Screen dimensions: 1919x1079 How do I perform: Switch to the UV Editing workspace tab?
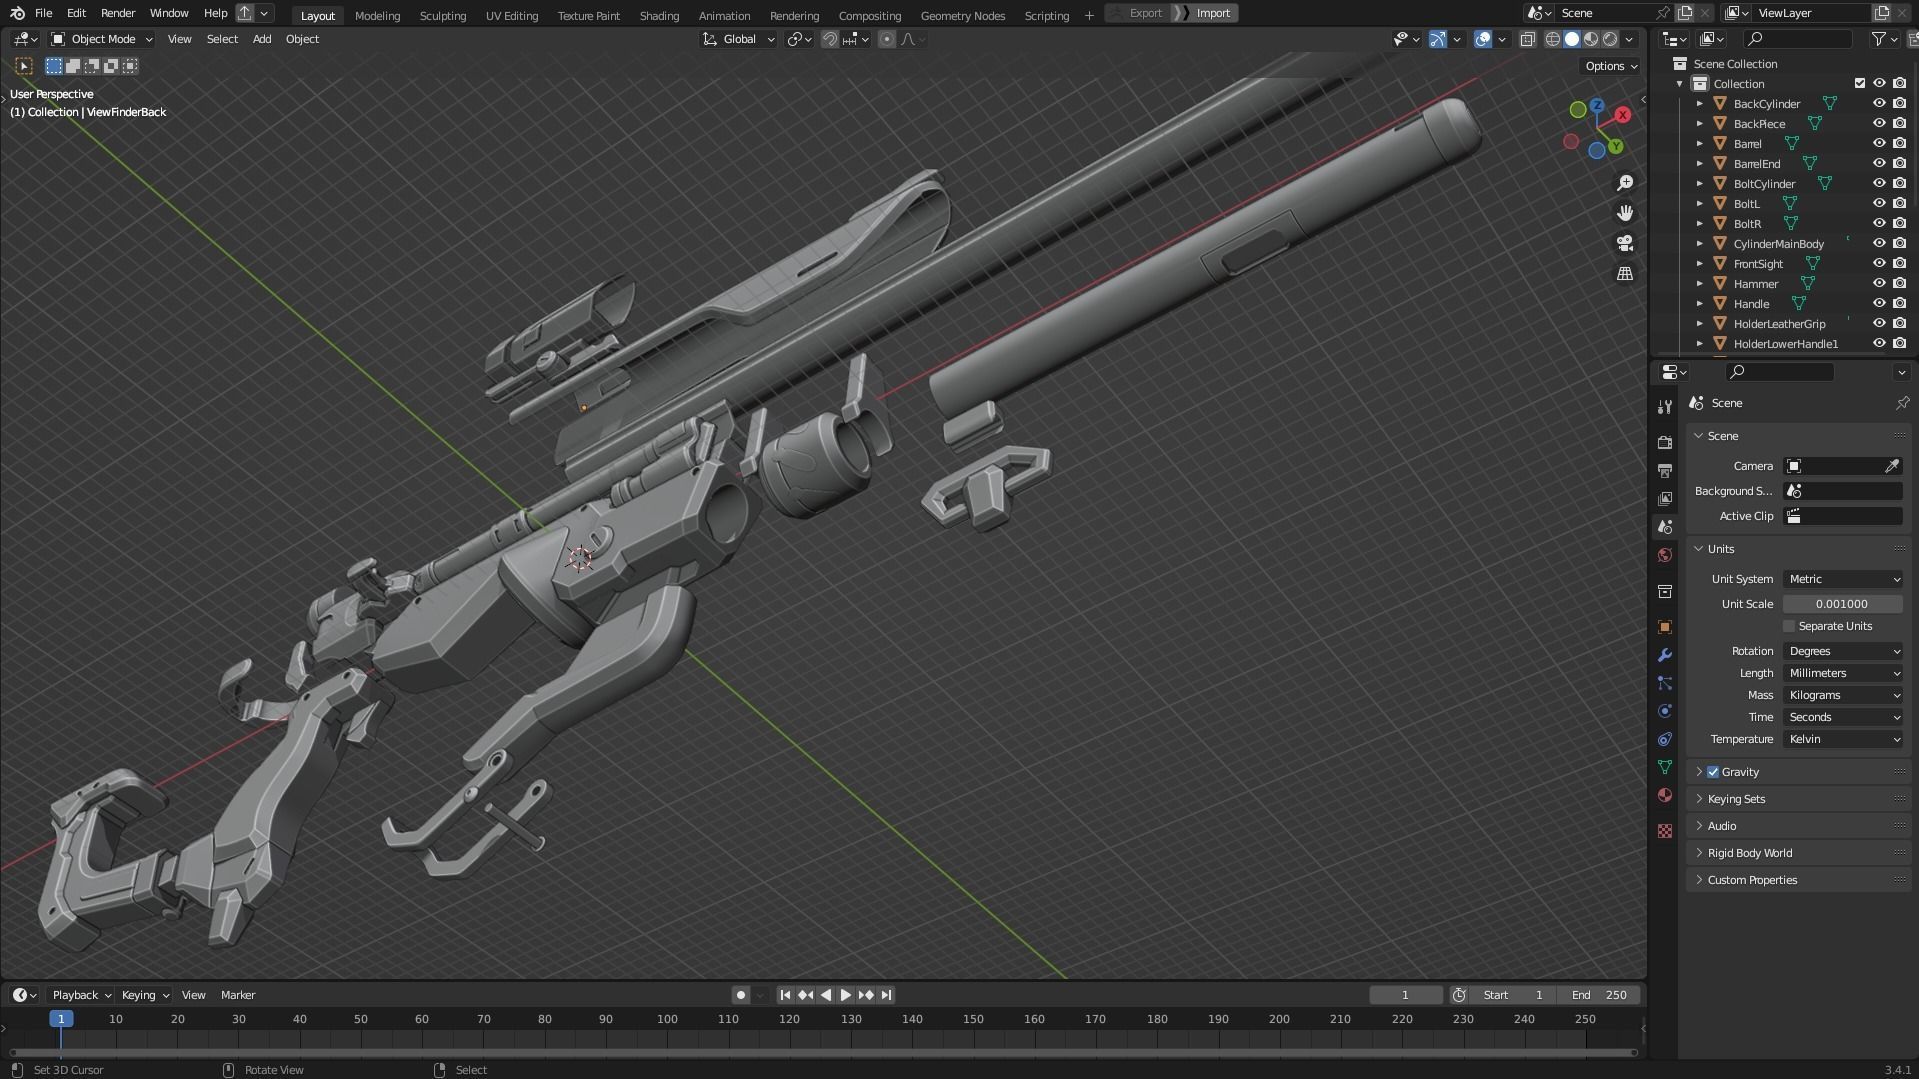[x=511, y=15]
